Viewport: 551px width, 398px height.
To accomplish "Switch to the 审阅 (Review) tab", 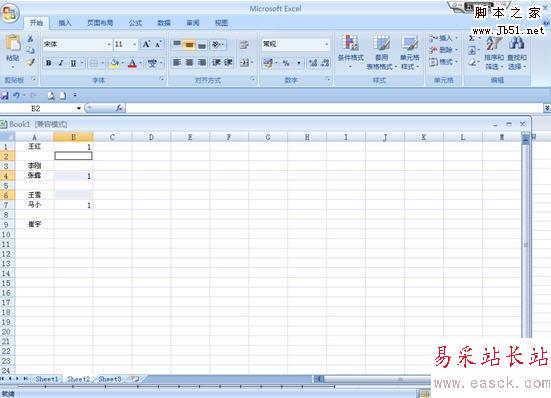I will 193,23.
